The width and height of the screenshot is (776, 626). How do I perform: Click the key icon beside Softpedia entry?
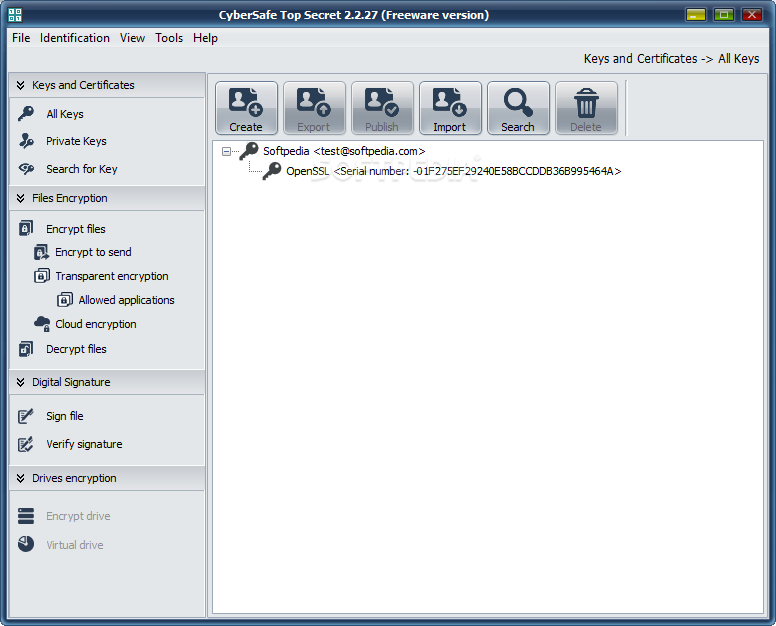[249, 151]
